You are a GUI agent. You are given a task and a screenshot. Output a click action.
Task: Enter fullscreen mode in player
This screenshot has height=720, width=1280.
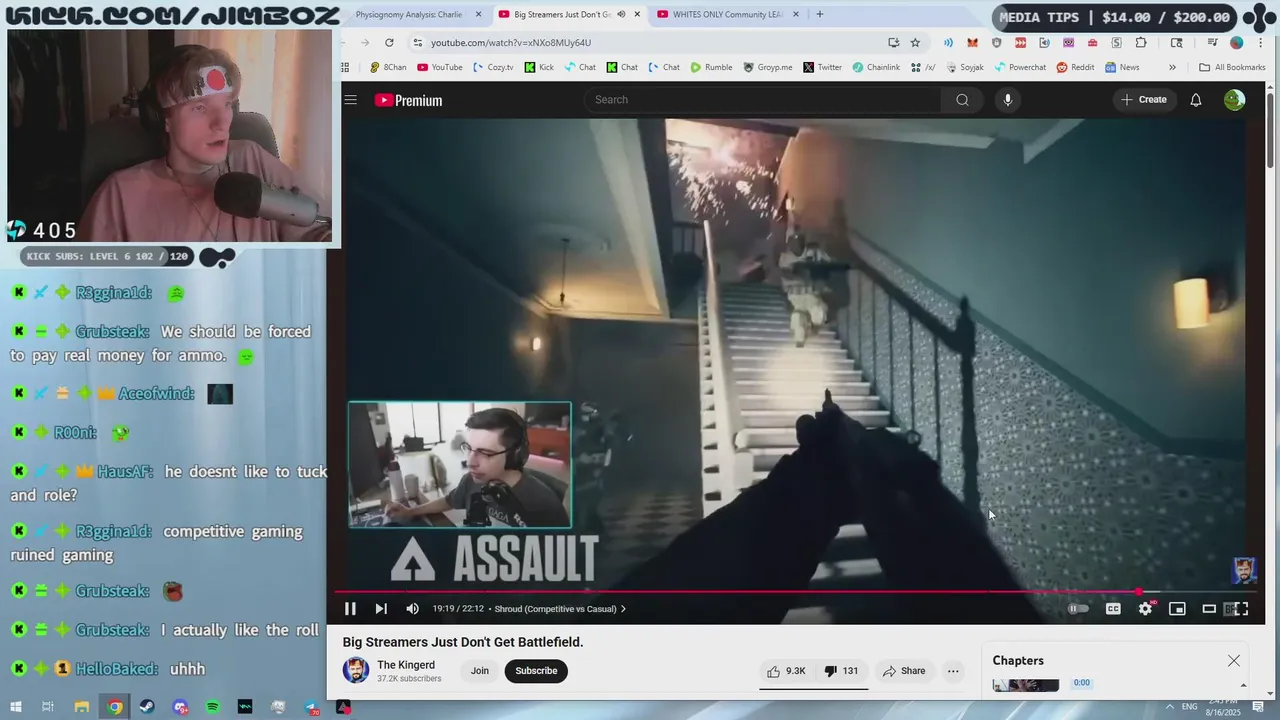(x=1241, y=609)
